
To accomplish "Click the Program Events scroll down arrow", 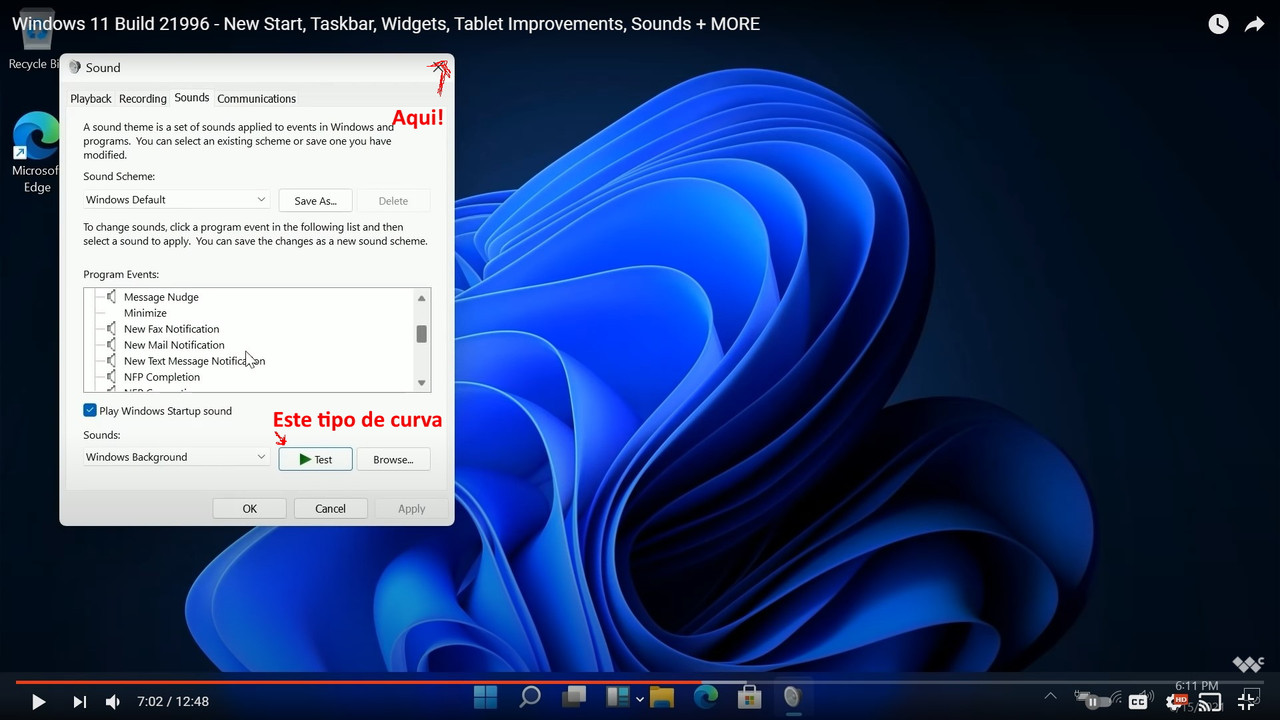I will tap(422, 383).
